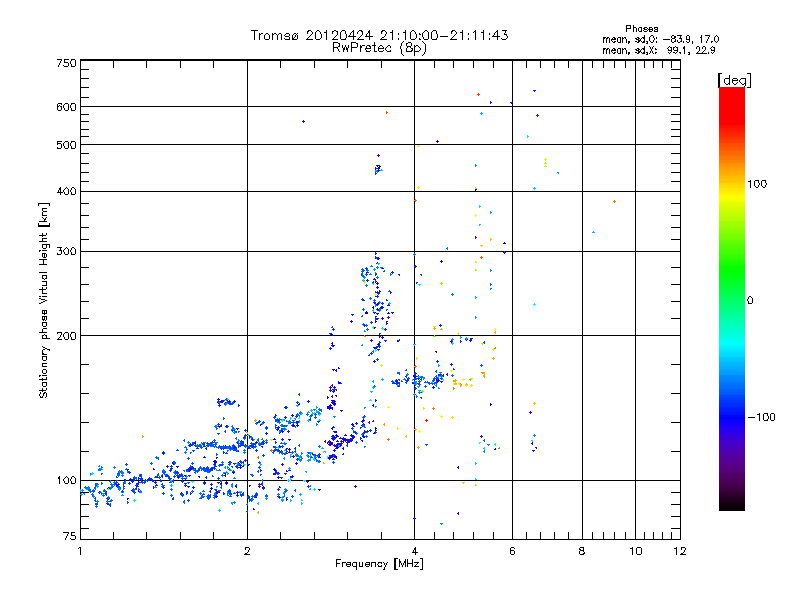The height and width of the screenshot is (600, 800).
Task: Click the colorbar tick label '-100'
Action: click(x=761, y=417)
